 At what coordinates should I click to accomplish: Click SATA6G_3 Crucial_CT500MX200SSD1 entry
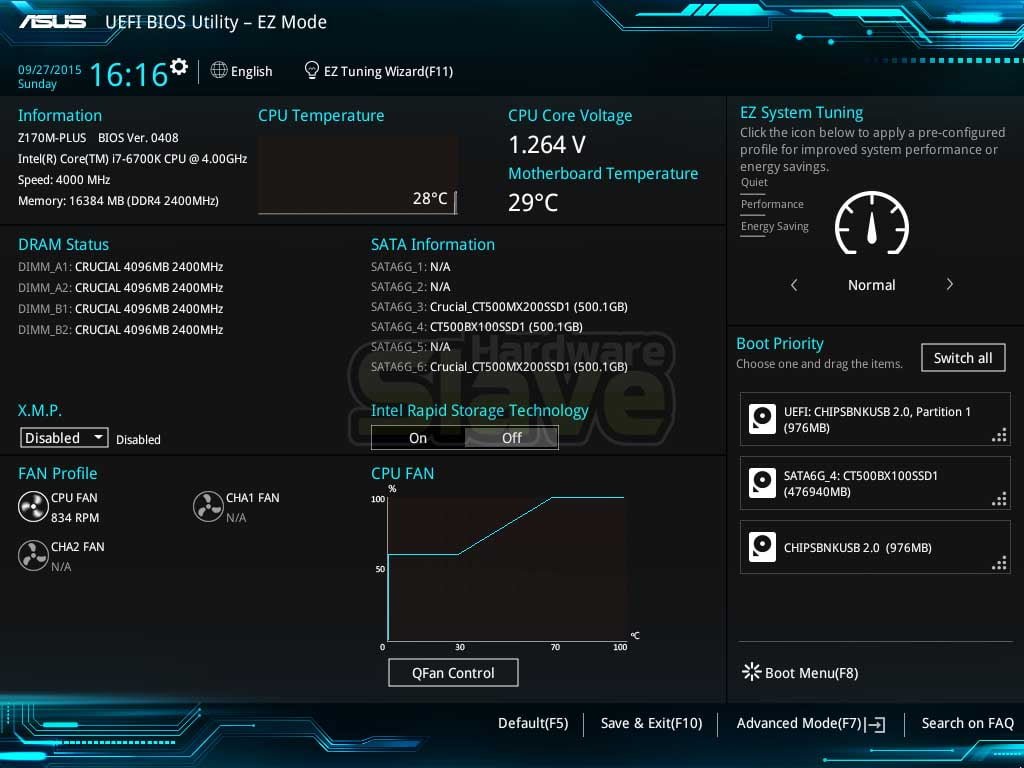click(x=499, y=306)
